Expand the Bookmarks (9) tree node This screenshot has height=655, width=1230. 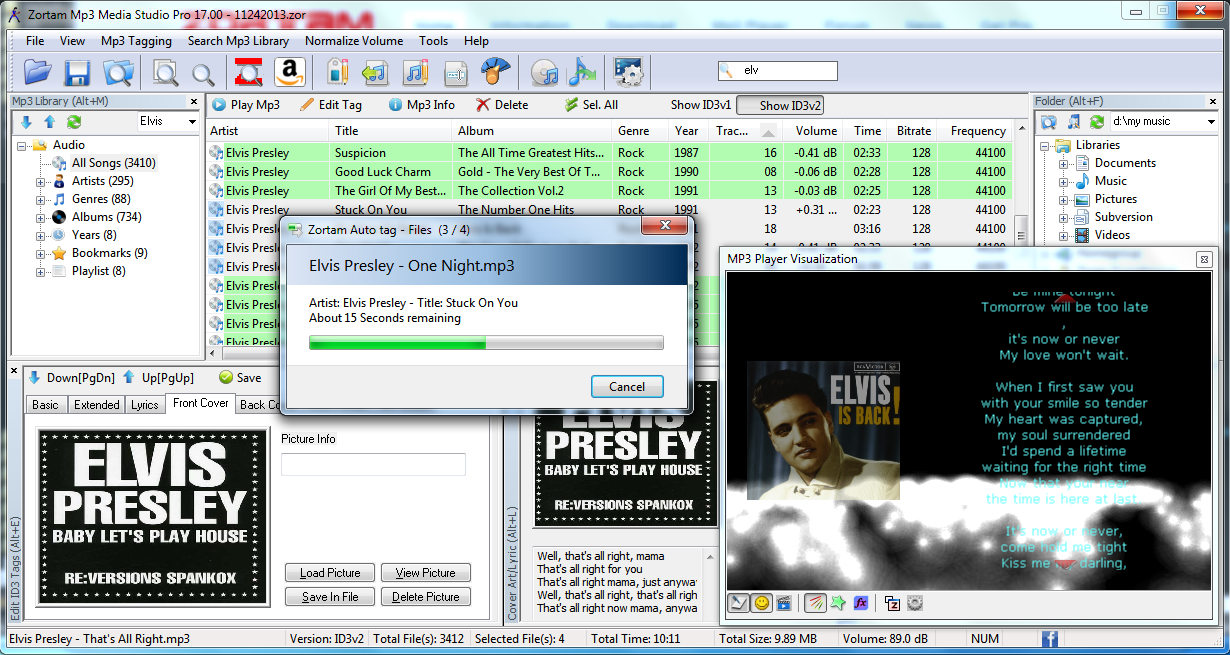click(41, 254)
